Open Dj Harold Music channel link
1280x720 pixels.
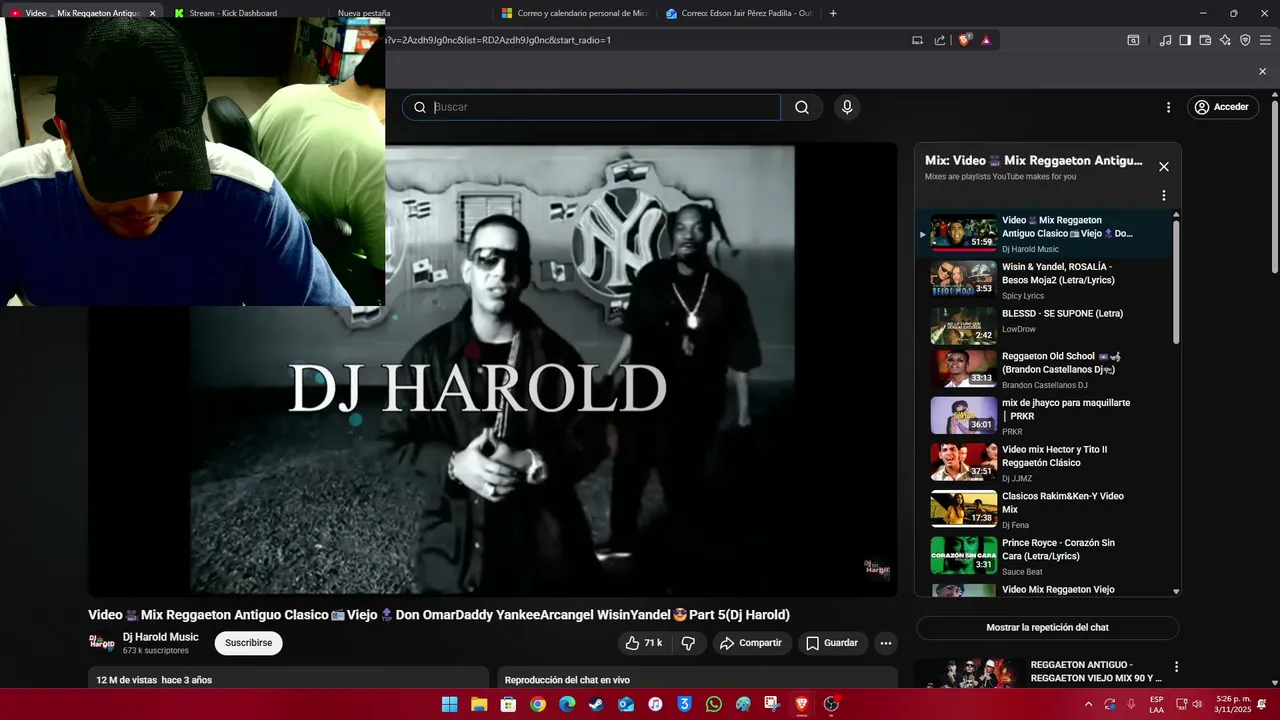pyautogui.click(x=161, y=637)
